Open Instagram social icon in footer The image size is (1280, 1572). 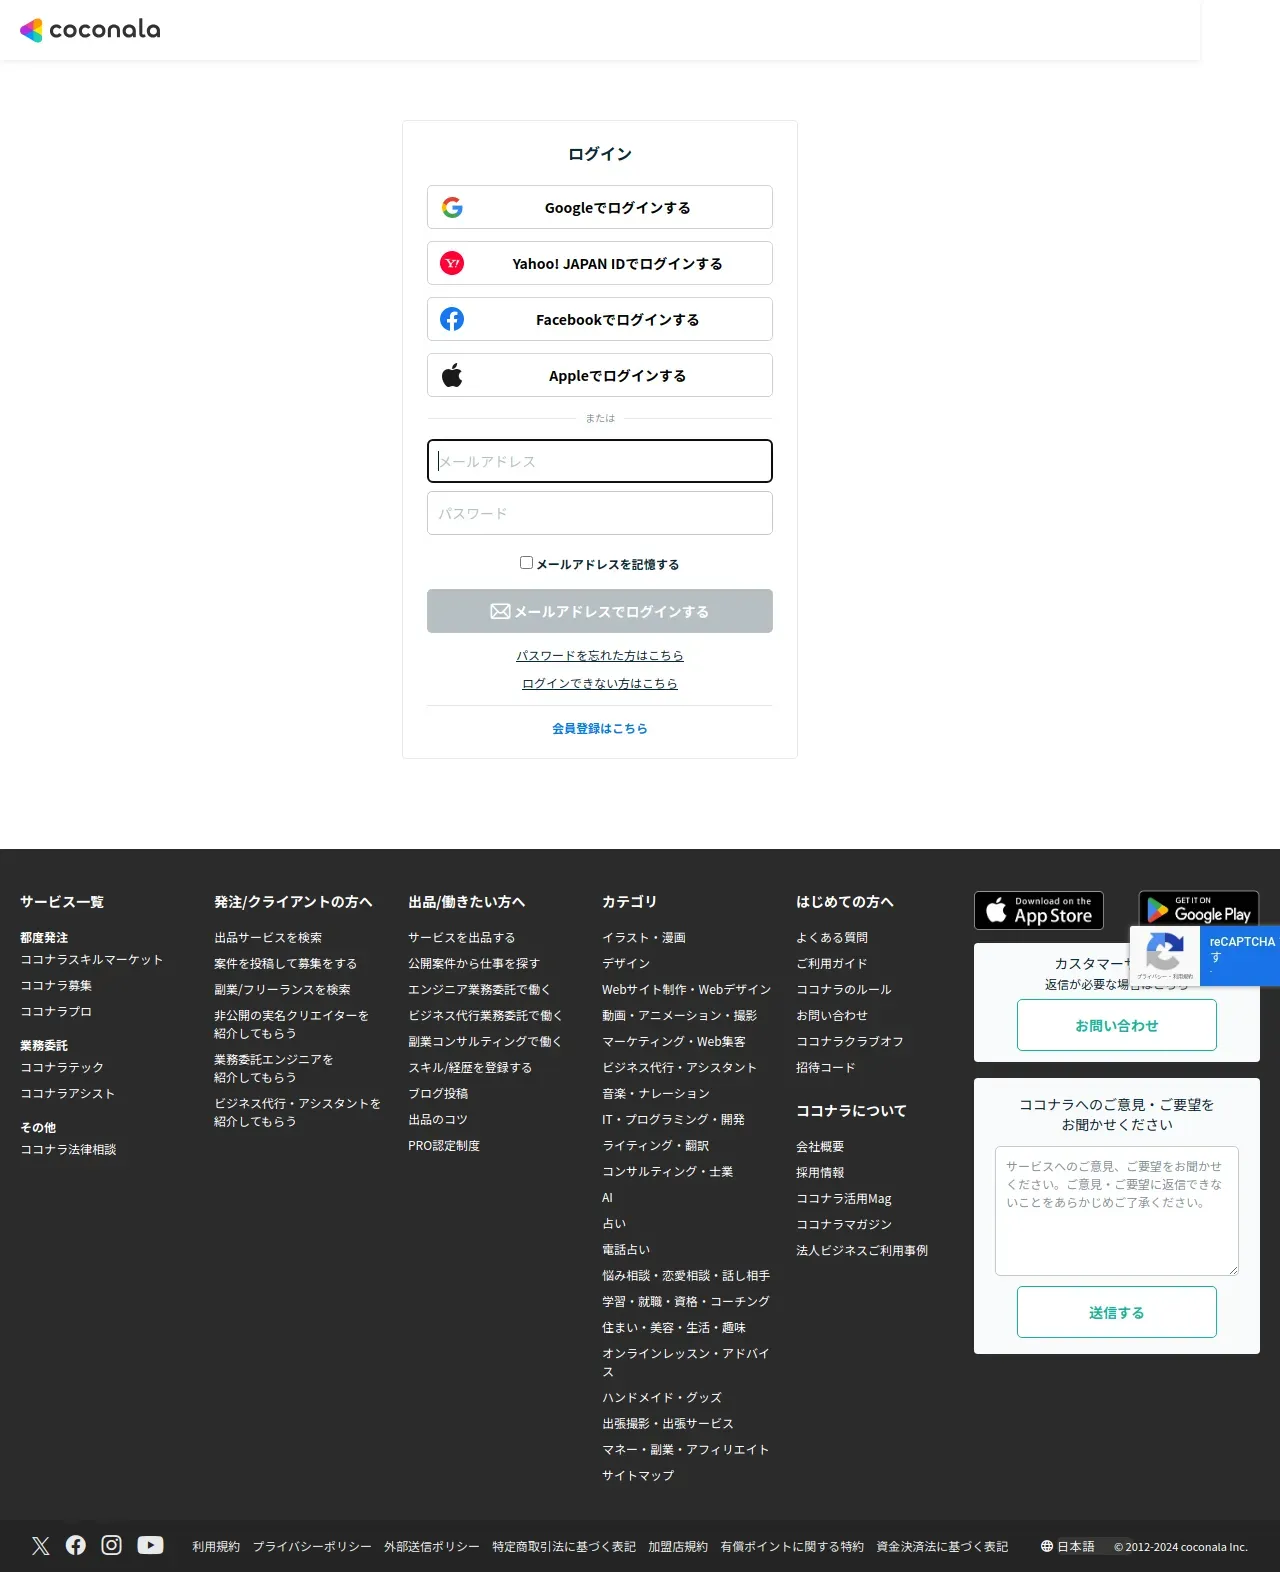[112, 1545]
